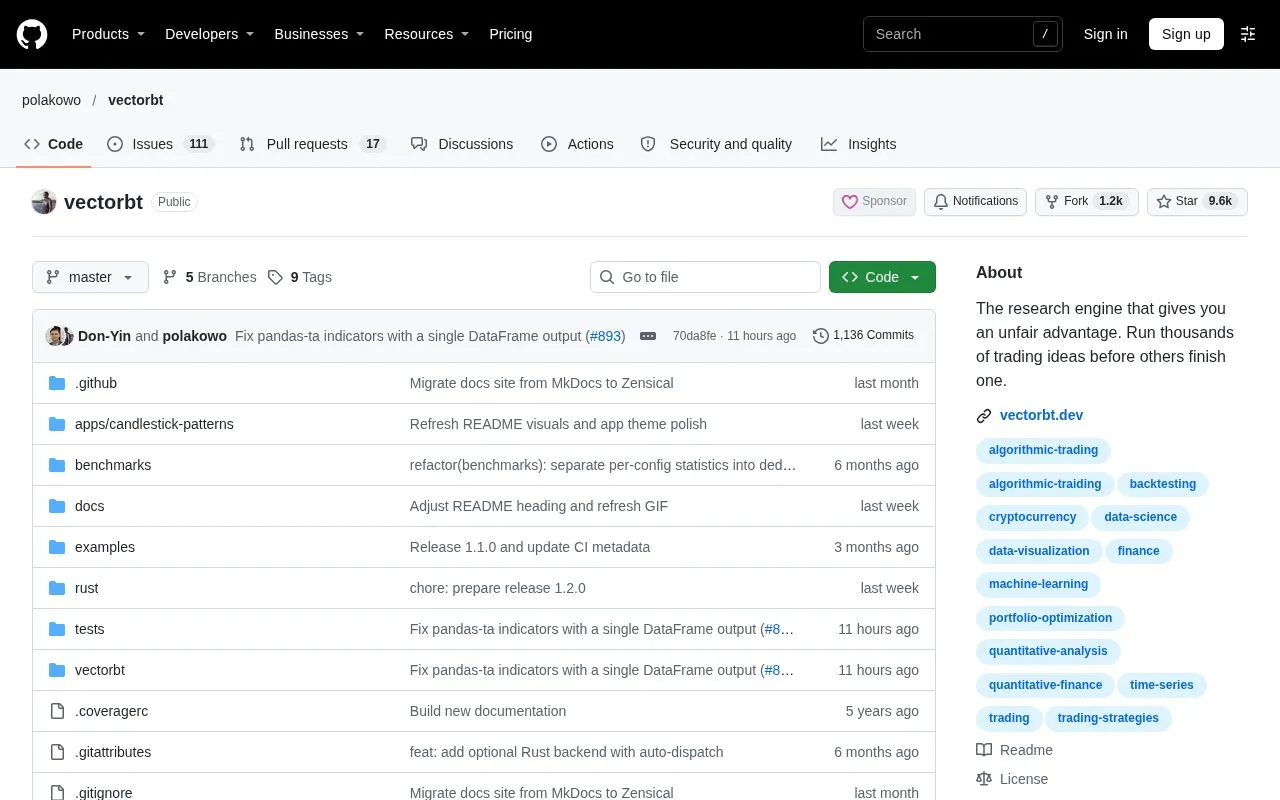1280x800 pixels.
Task: Open the master branch selector dropdown
Action: click(x=90, y=277)
